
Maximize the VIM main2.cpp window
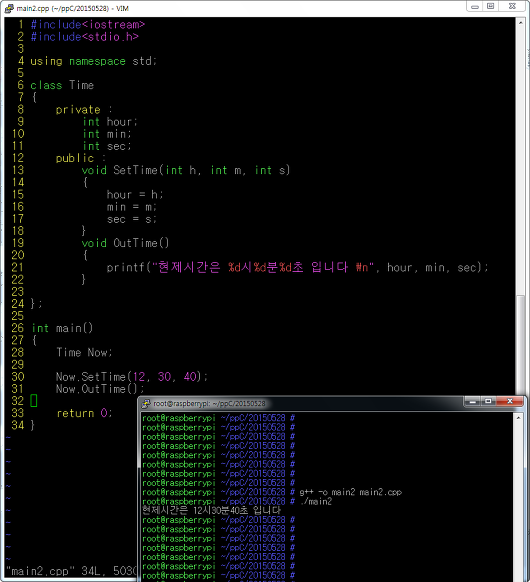click(490, 7)
